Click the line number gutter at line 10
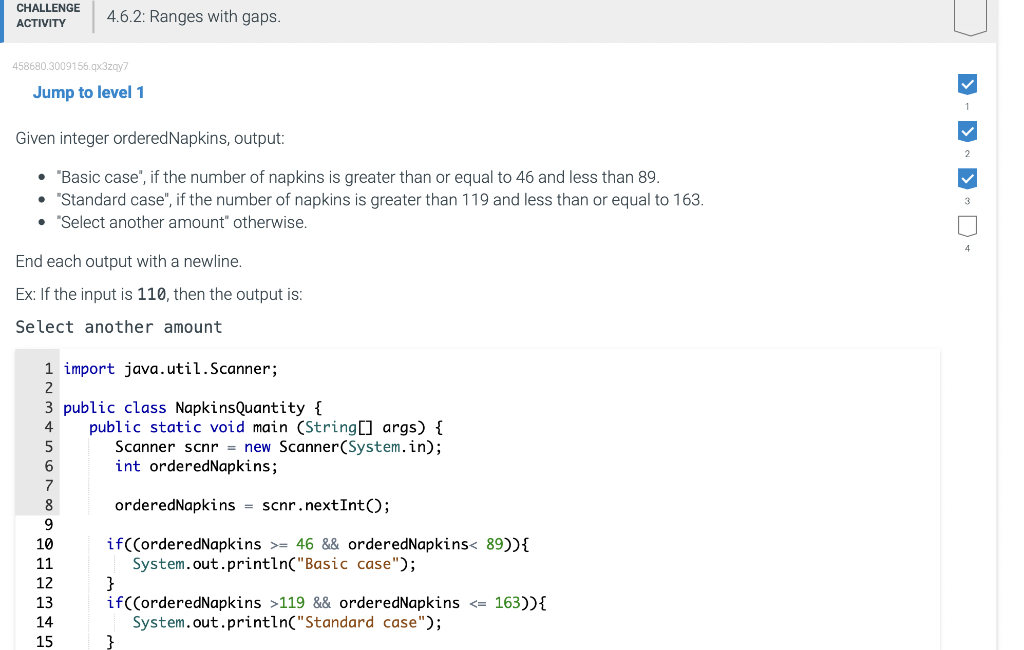The image size is (1024, 650). 44,544
